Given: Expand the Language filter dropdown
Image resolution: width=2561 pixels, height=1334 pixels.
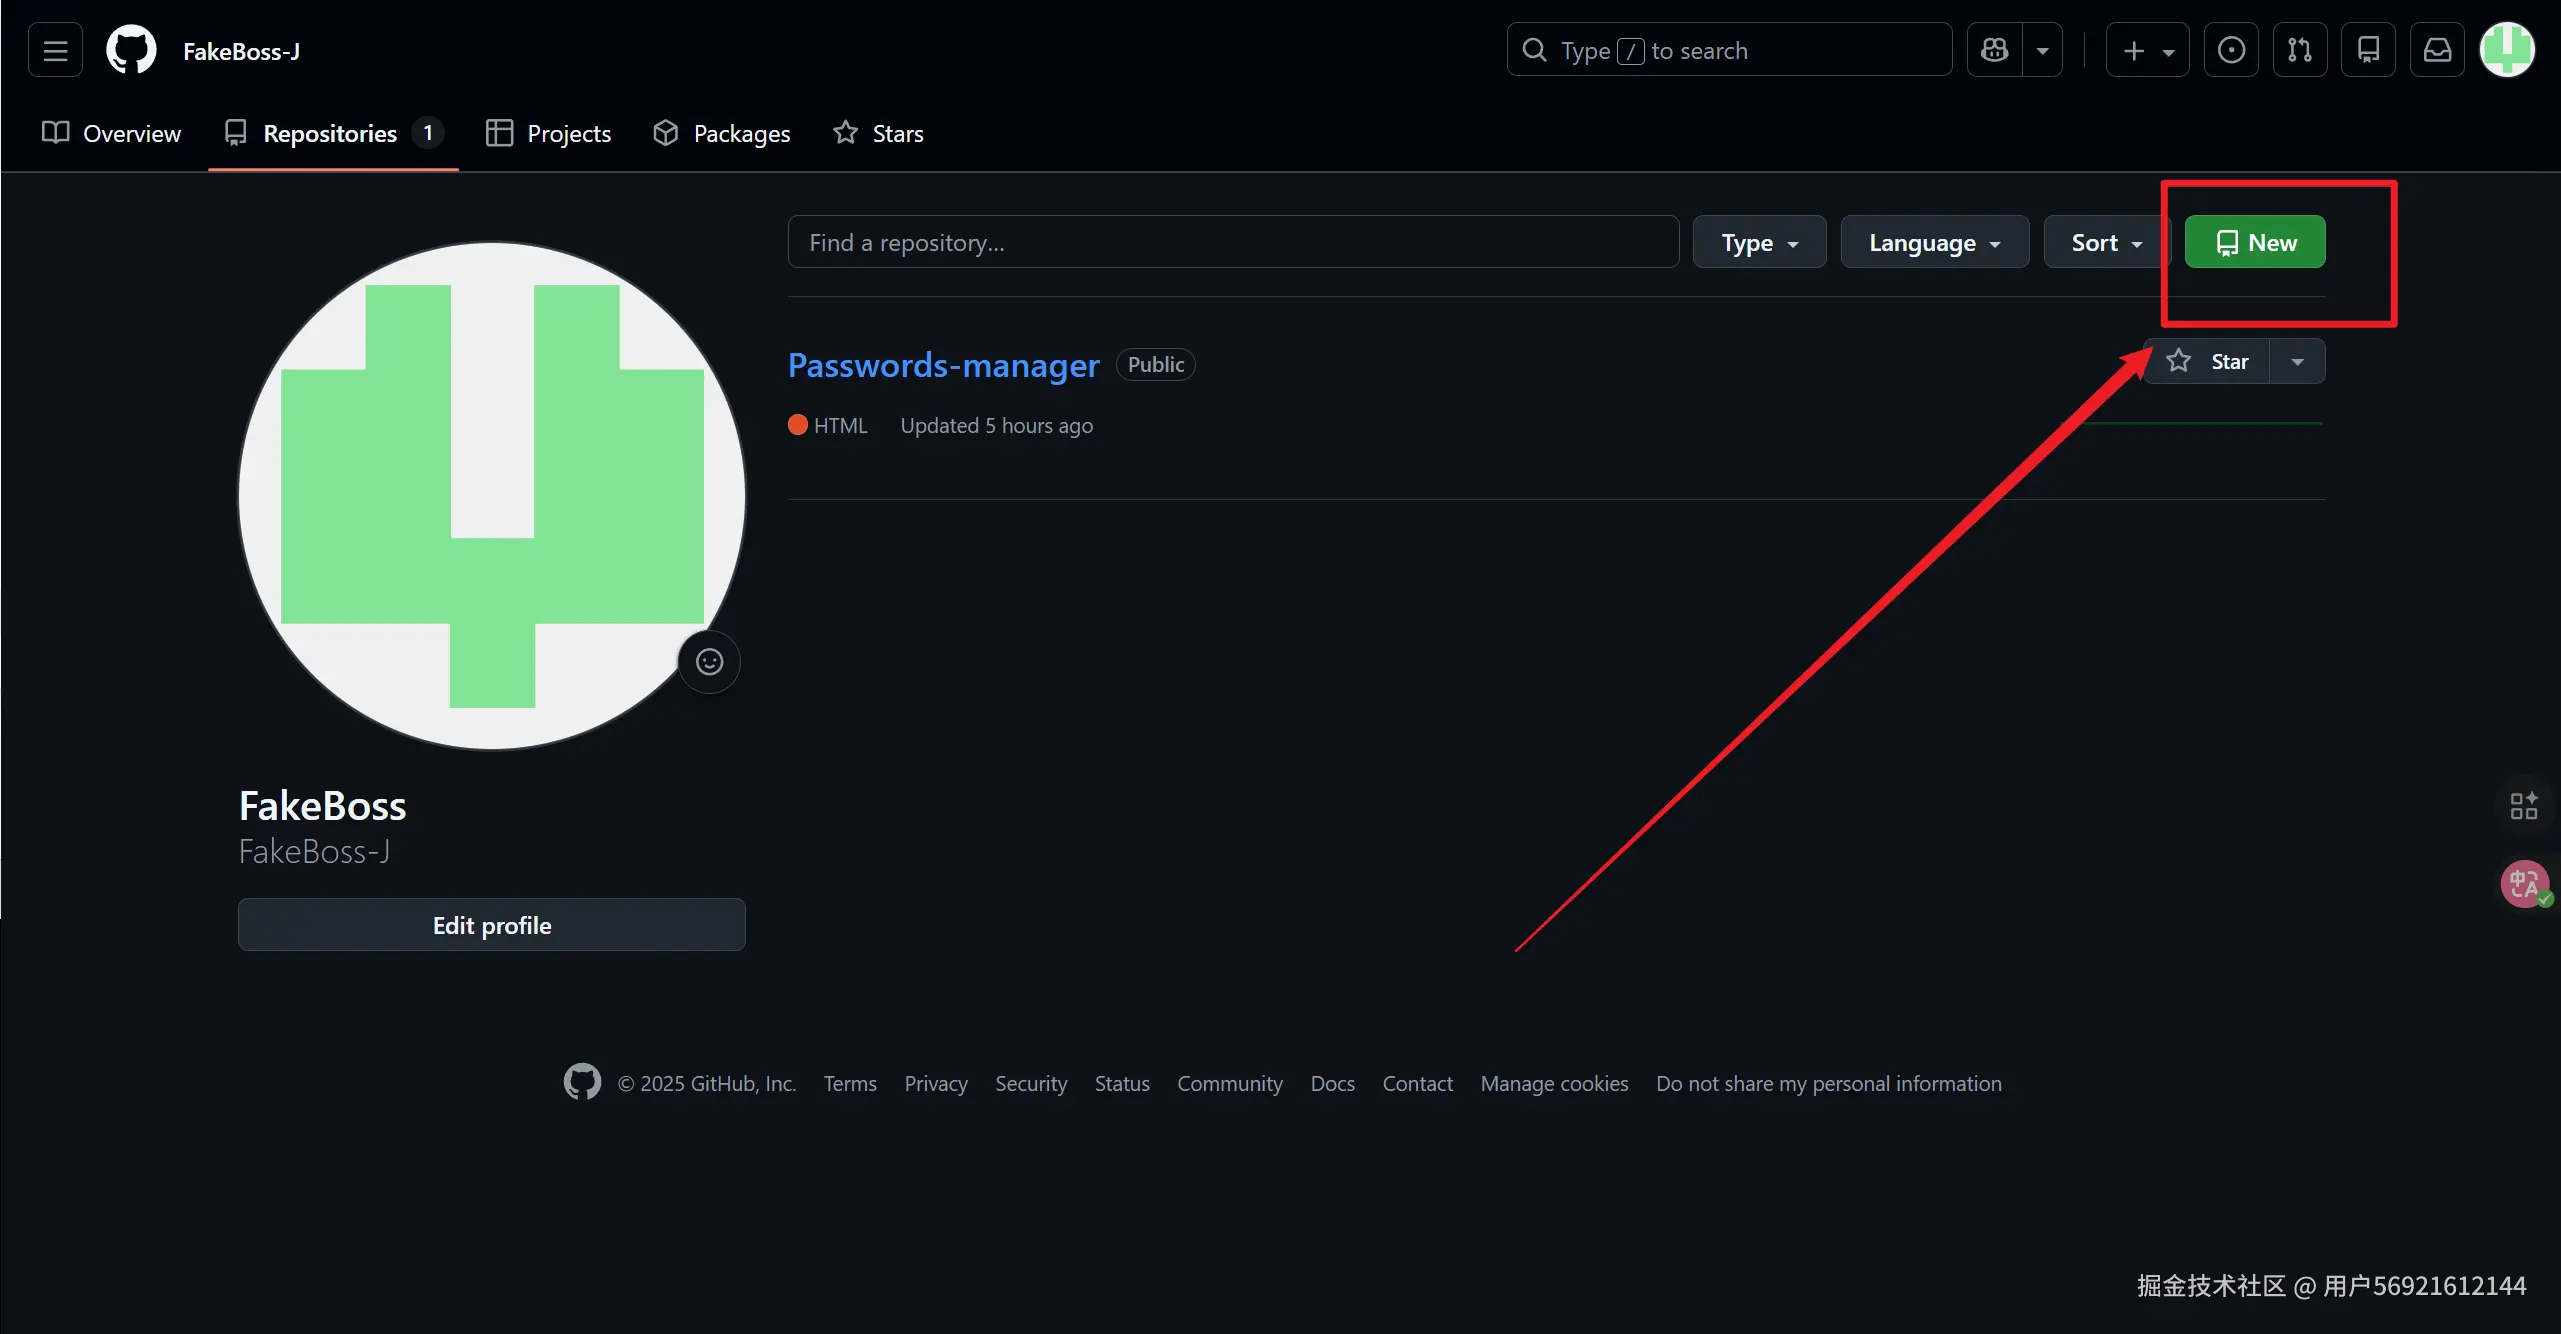Looking at the screenshot, I should coord(1934,243).
